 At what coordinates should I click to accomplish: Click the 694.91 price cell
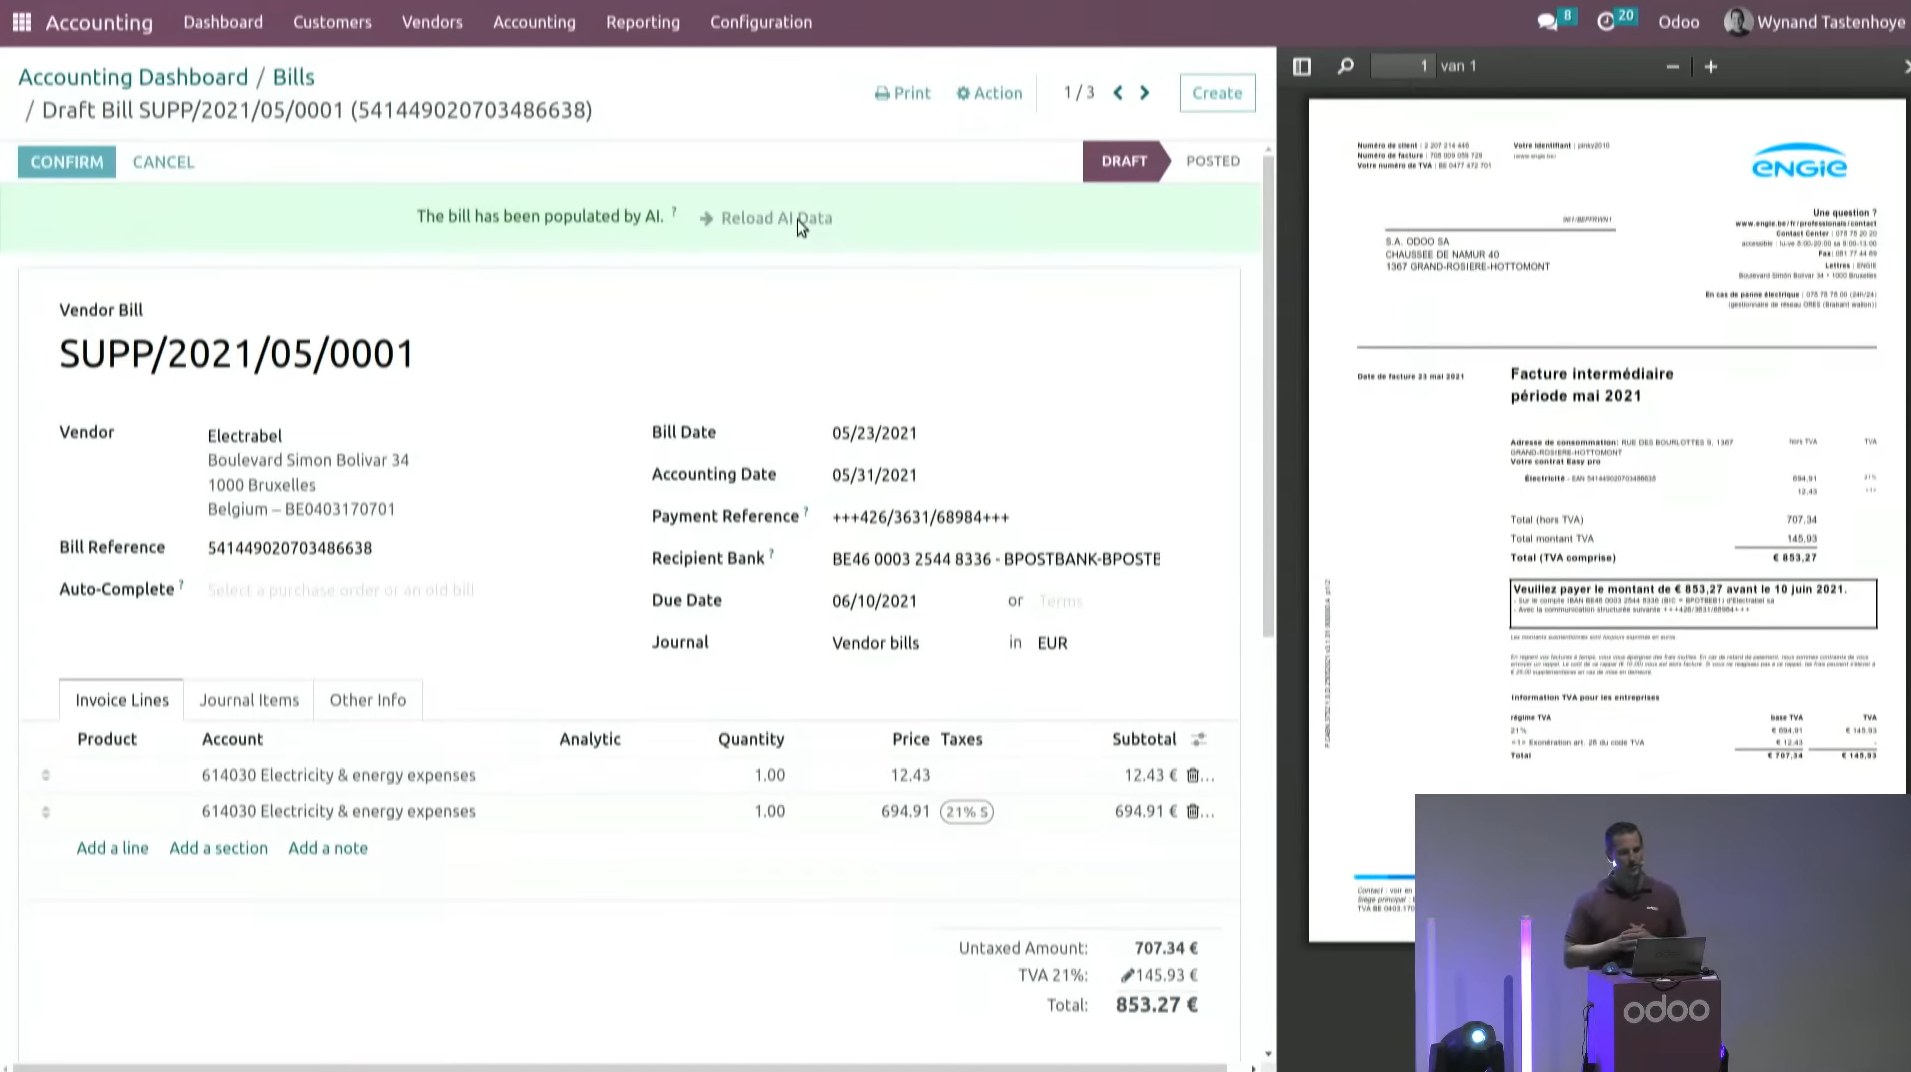[x=905, y=811]
